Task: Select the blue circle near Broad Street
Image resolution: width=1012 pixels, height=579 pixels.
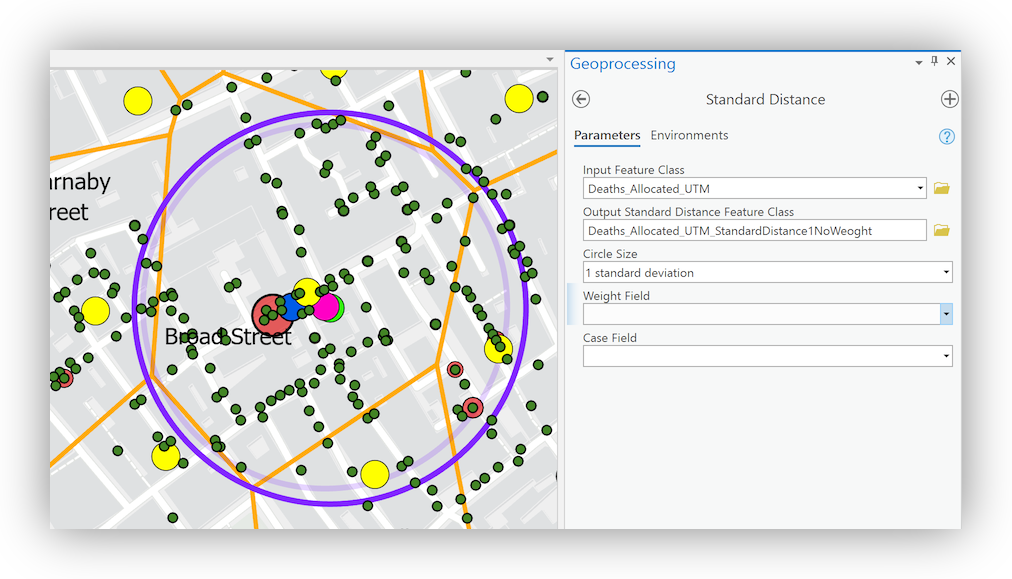Action: coord(290,308)
